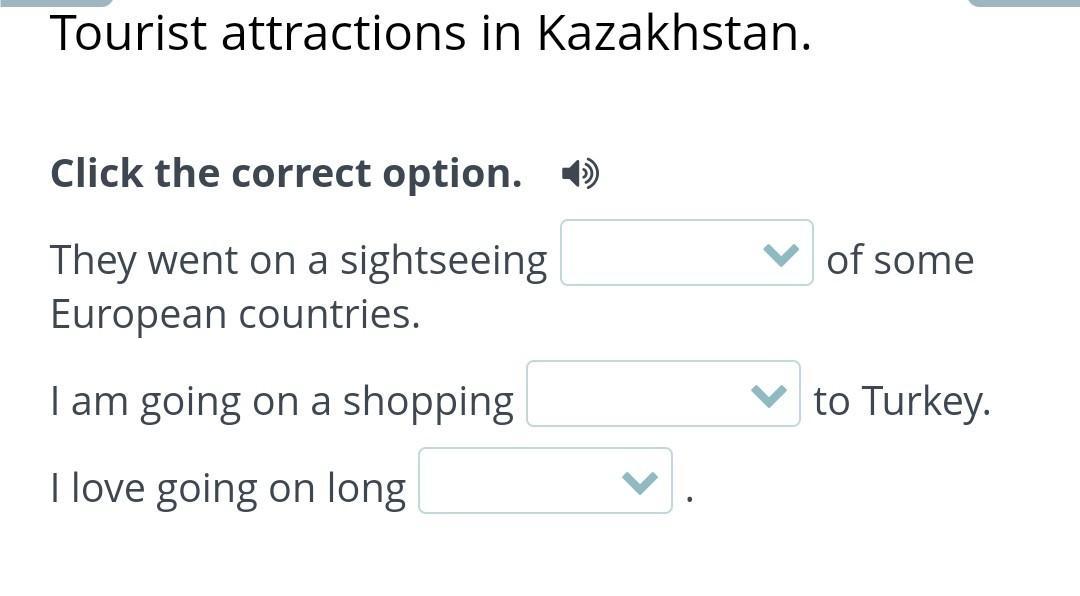This screenshot has width=1080, height=596.
Task: Click the word 'Tourist' in the title
Action: point(128,34)
